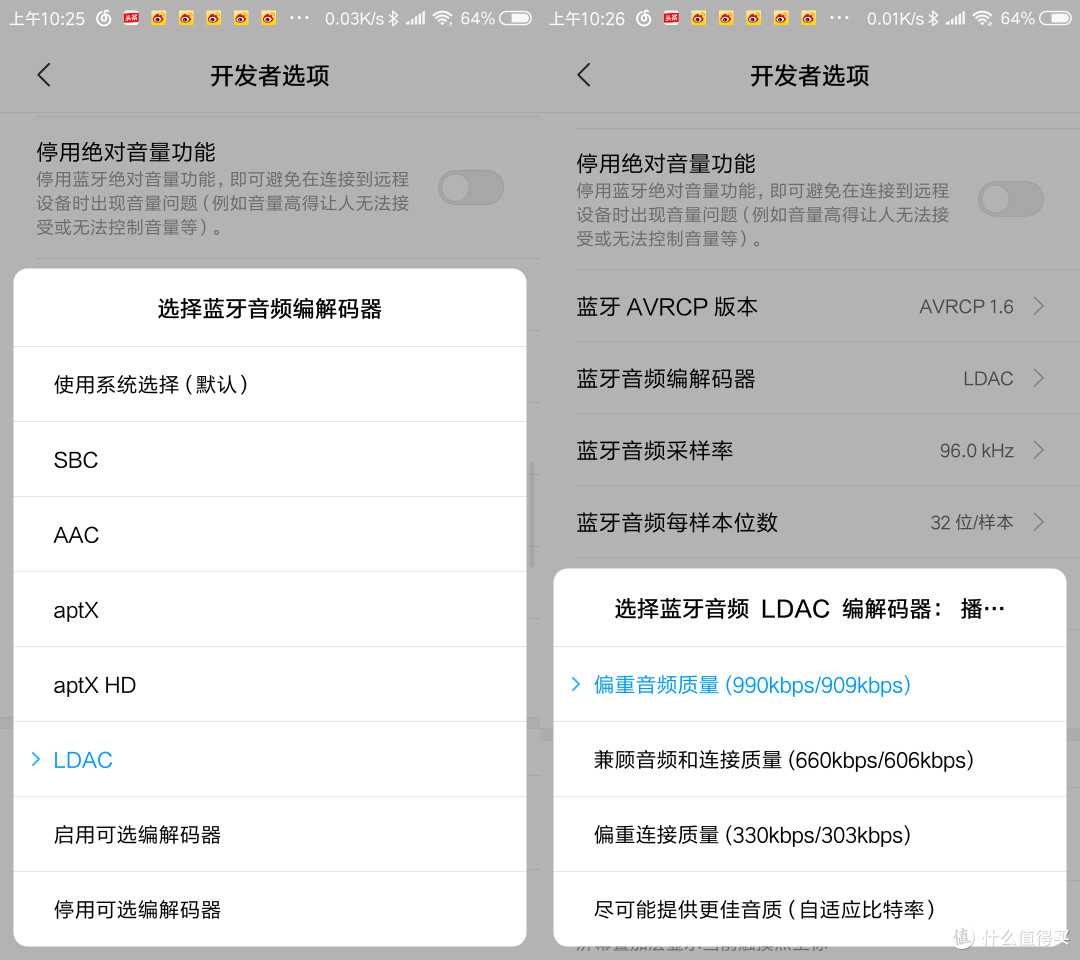The image size is (1080, 960).
Task: Select 使用系统选择（默认）codec option
Action: [270, 384]
